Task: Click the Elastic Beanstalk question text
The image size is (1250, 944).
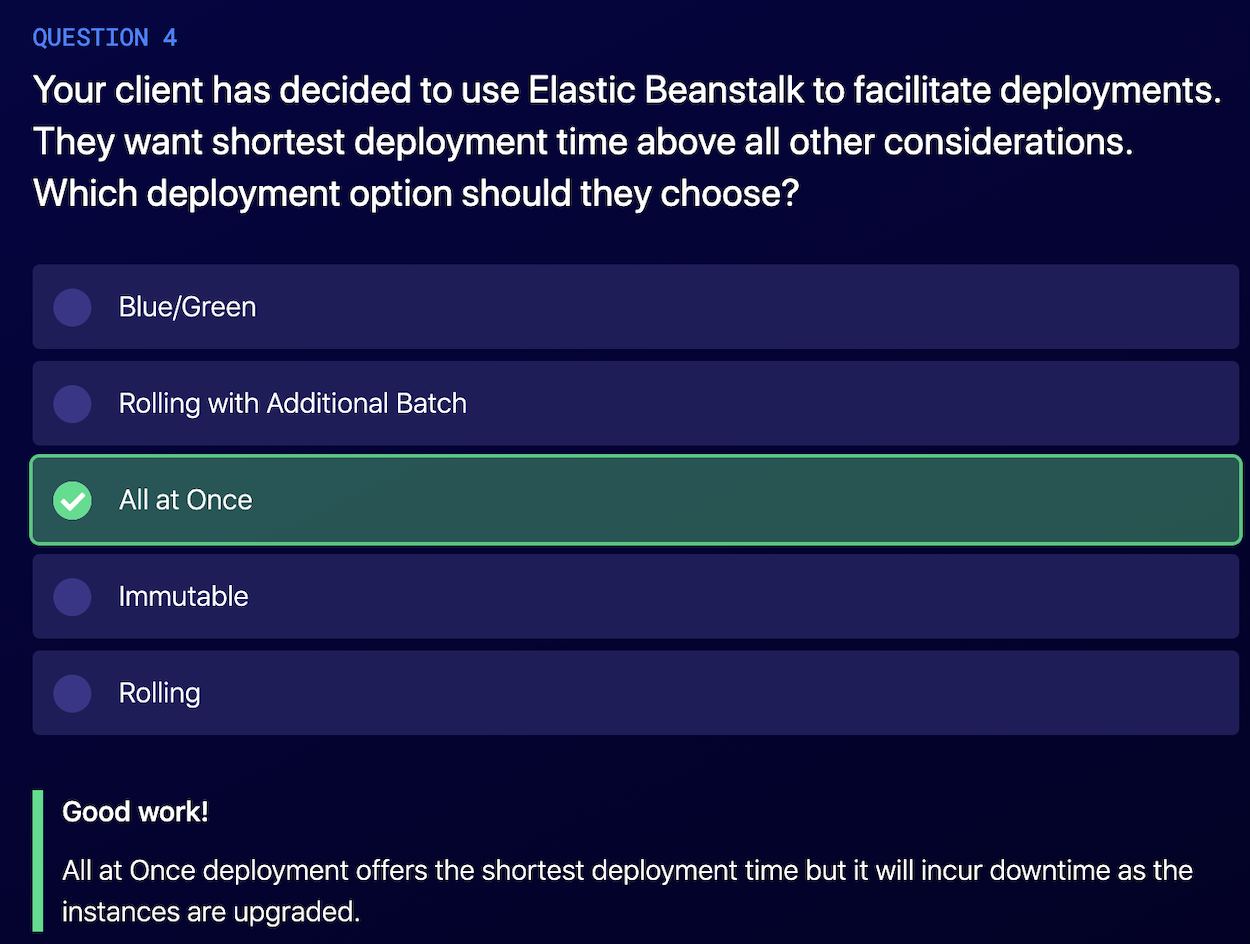Action: [627, 90]
